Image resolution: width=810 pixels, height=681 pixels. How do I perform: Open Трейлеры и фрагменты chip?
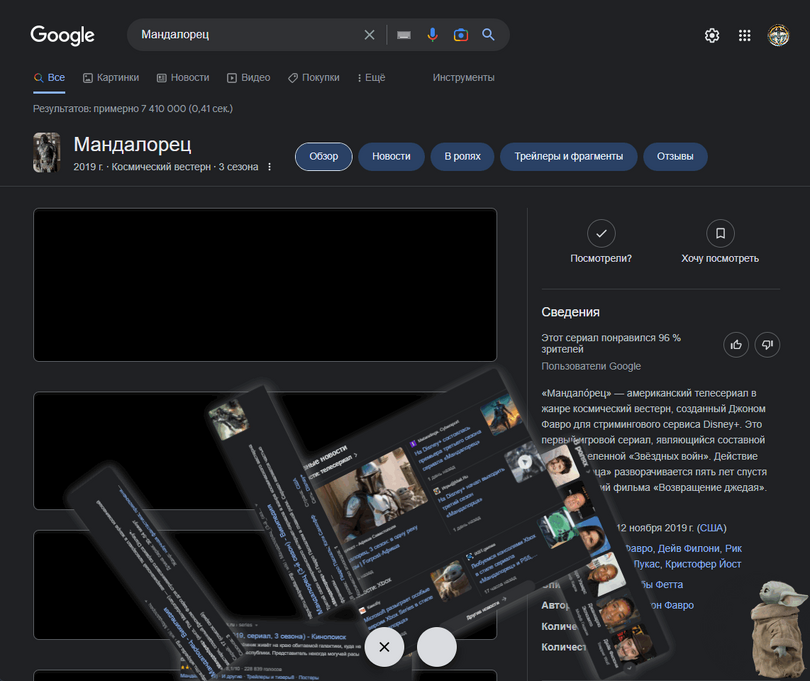568,157
